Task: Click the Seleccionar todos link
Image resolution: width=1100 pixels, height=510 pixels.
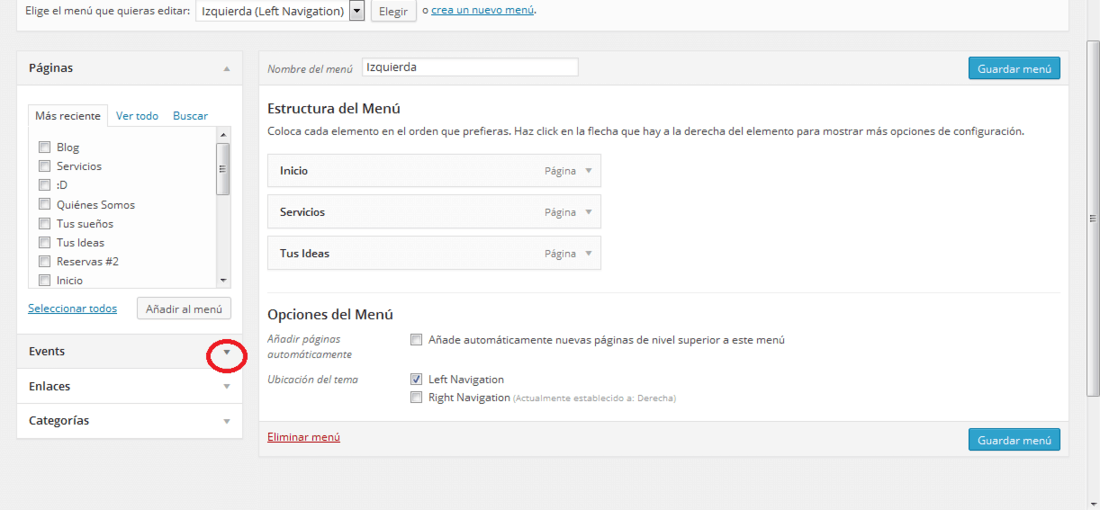Action: point(72,308)
